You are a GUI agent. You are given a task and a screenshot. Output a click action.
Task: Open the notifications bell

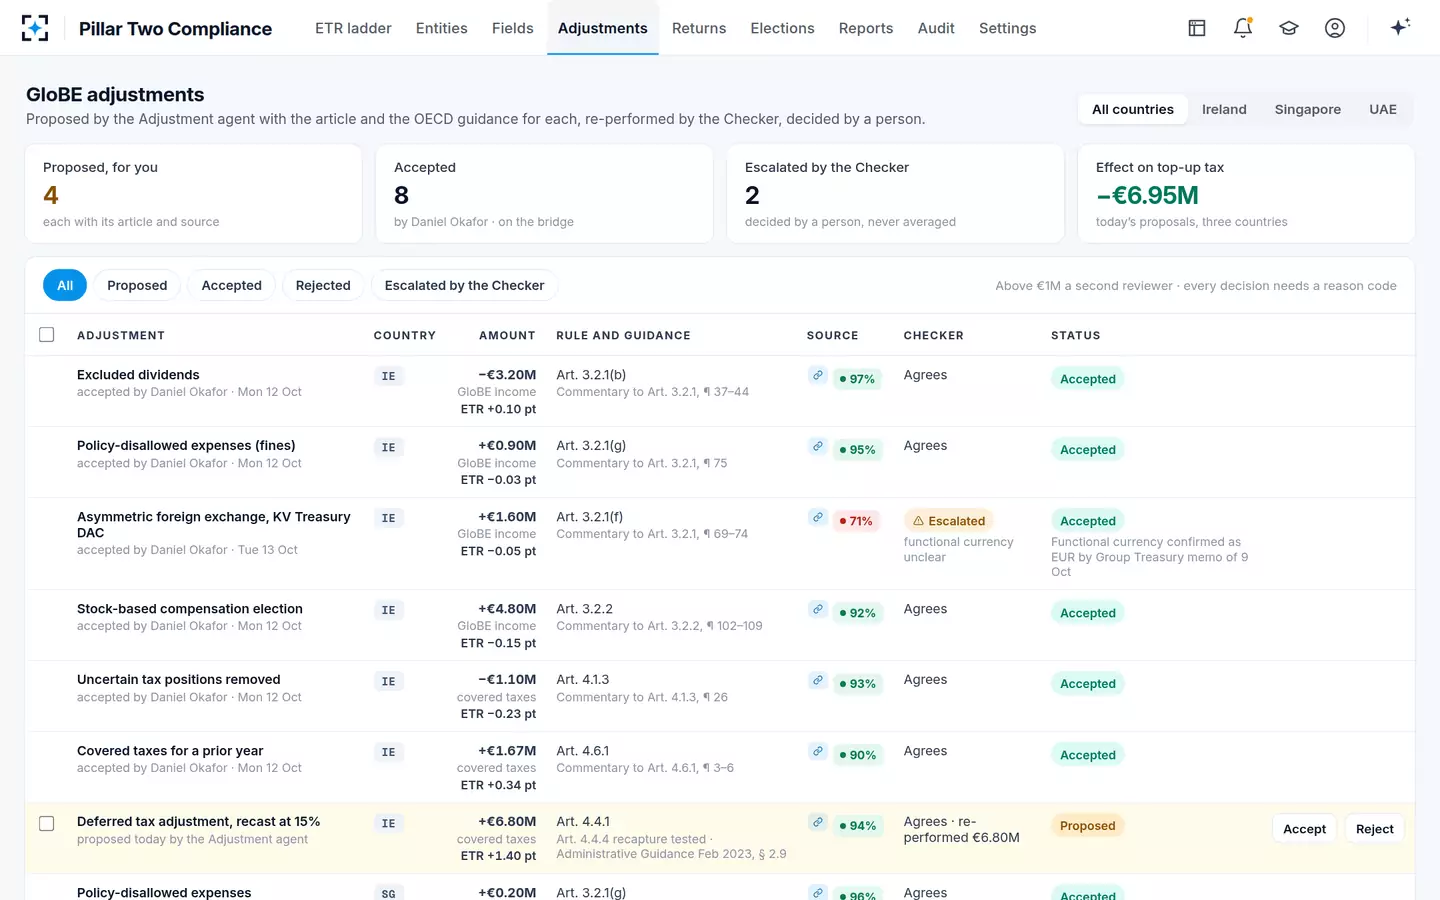pos(1243,28)
